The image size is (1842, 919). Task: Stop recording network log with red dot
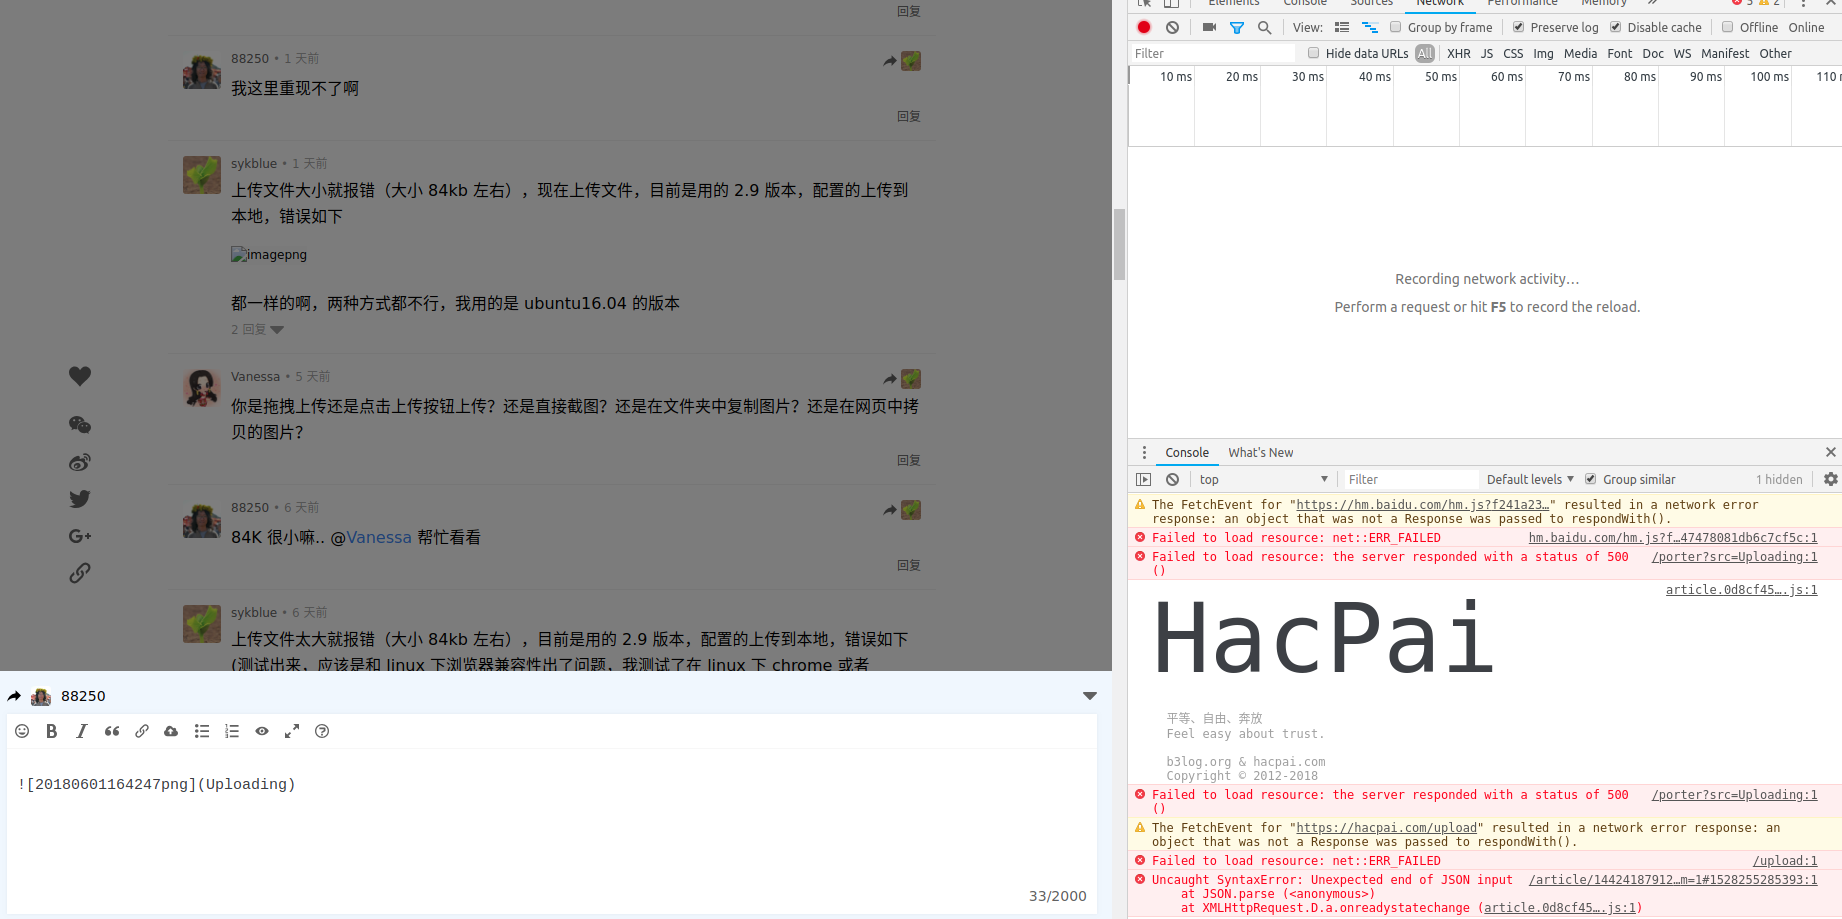[x=1144, y=27]
